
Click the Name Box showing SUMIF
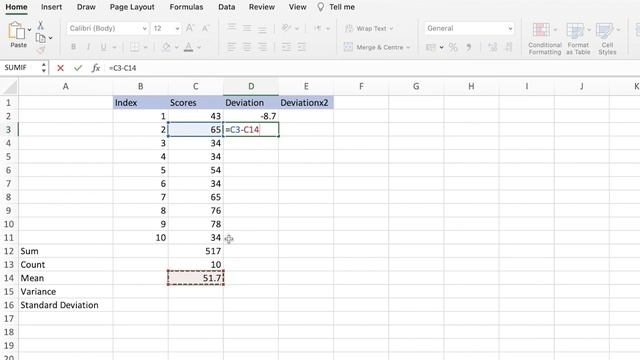pyautogui.click(x=20, y=68)
